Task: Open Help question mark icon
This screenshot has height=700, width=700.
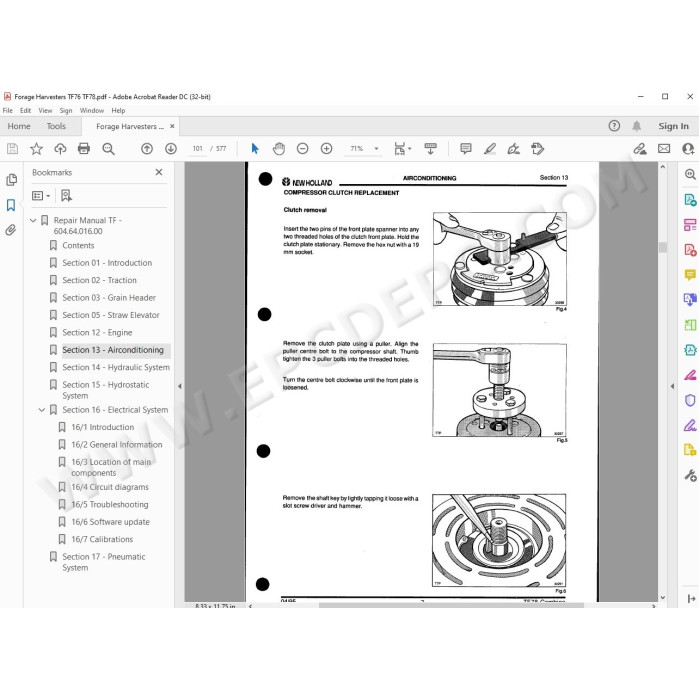Action: coord(614,126)
